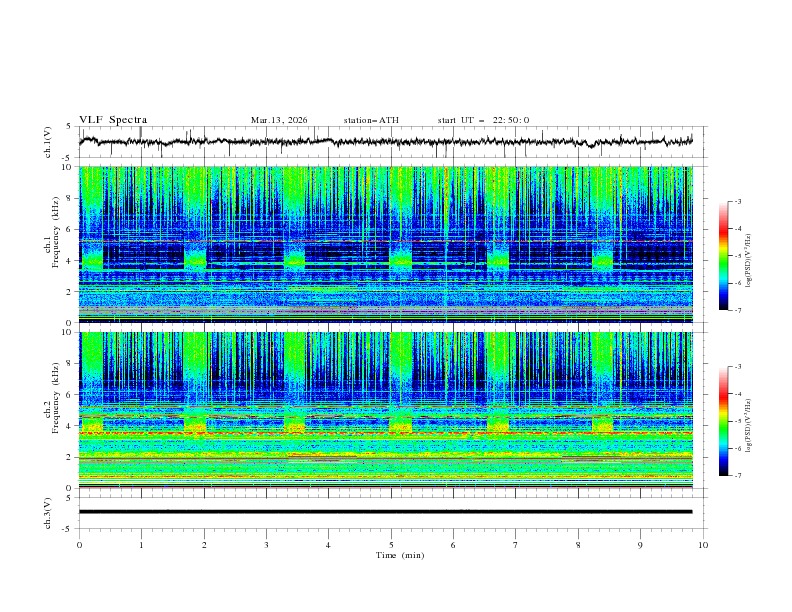The image size is (792, 612).
Task: Click time axis tick label "6"
Action: coord(454,545)
